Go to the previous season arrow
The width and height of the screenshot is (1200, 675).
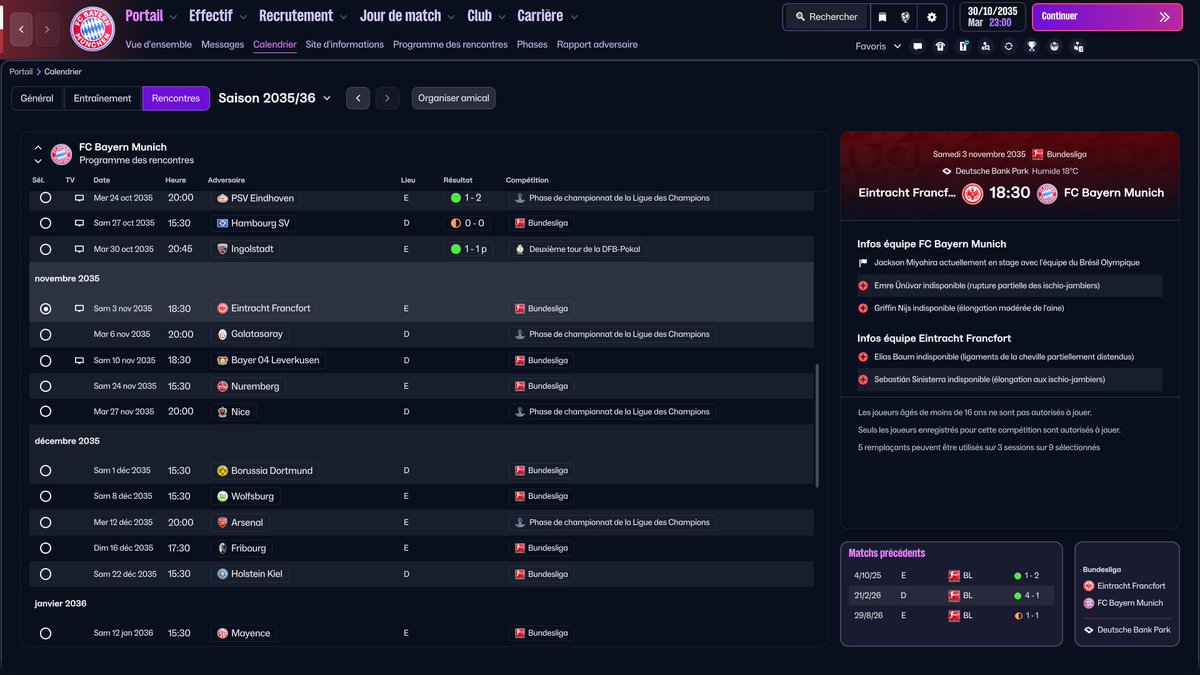tap(358, 98)
